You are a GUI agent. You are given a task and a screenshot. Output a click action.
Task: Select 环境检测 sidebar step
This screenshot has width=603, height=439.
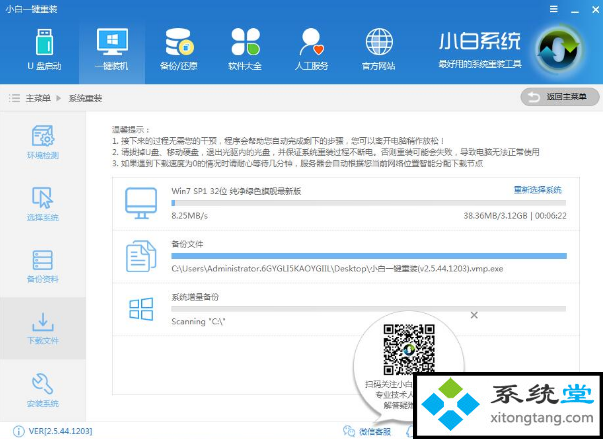[x=43, y=142]
